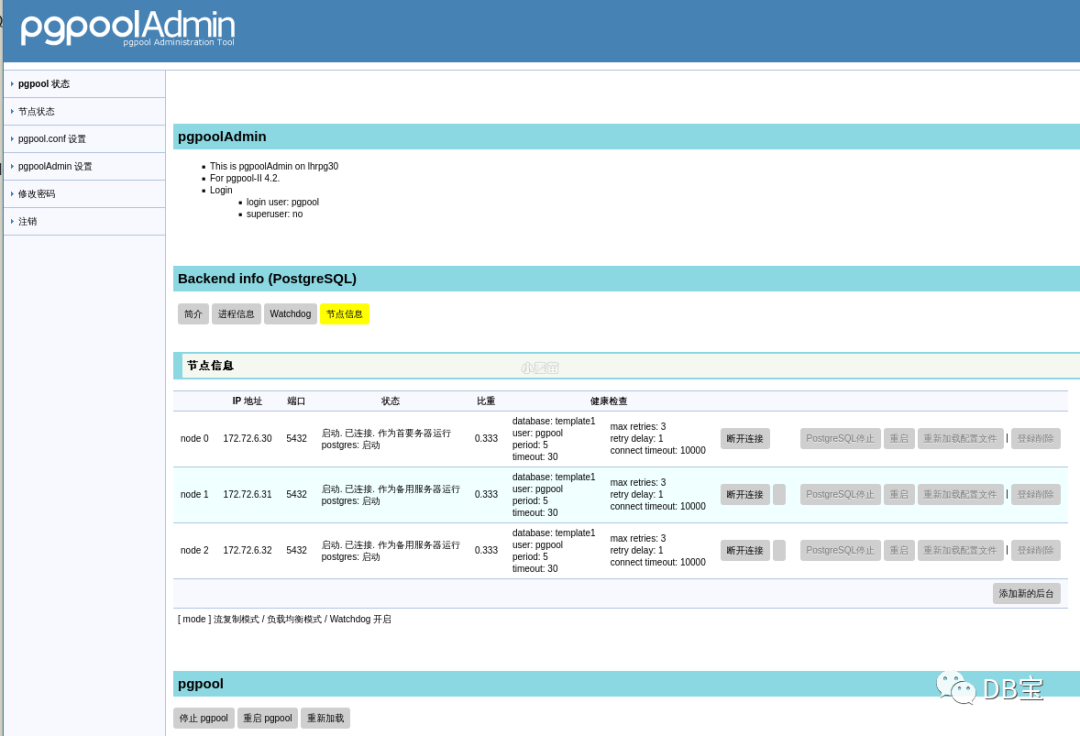Screen dimensions: 1080x736
Task: Select IP address 172.72.6.30
Action: tap(247, 439)
